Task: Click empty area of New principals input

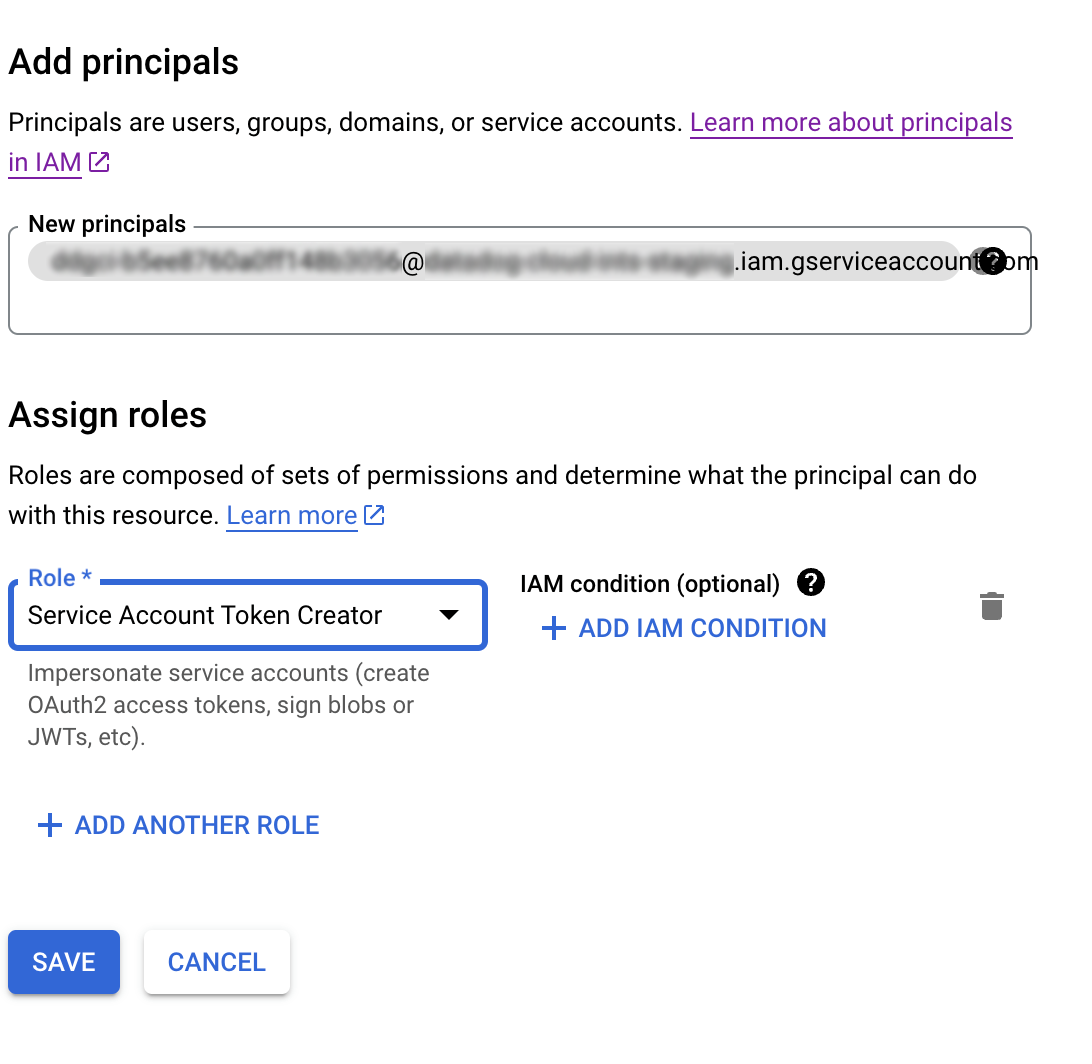Action: 520,307
